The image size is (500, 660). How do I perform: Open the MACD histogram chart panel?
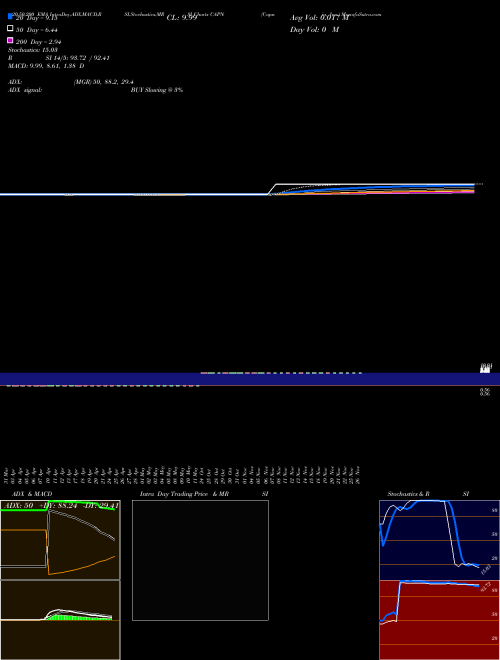click(x=60, y=620)
